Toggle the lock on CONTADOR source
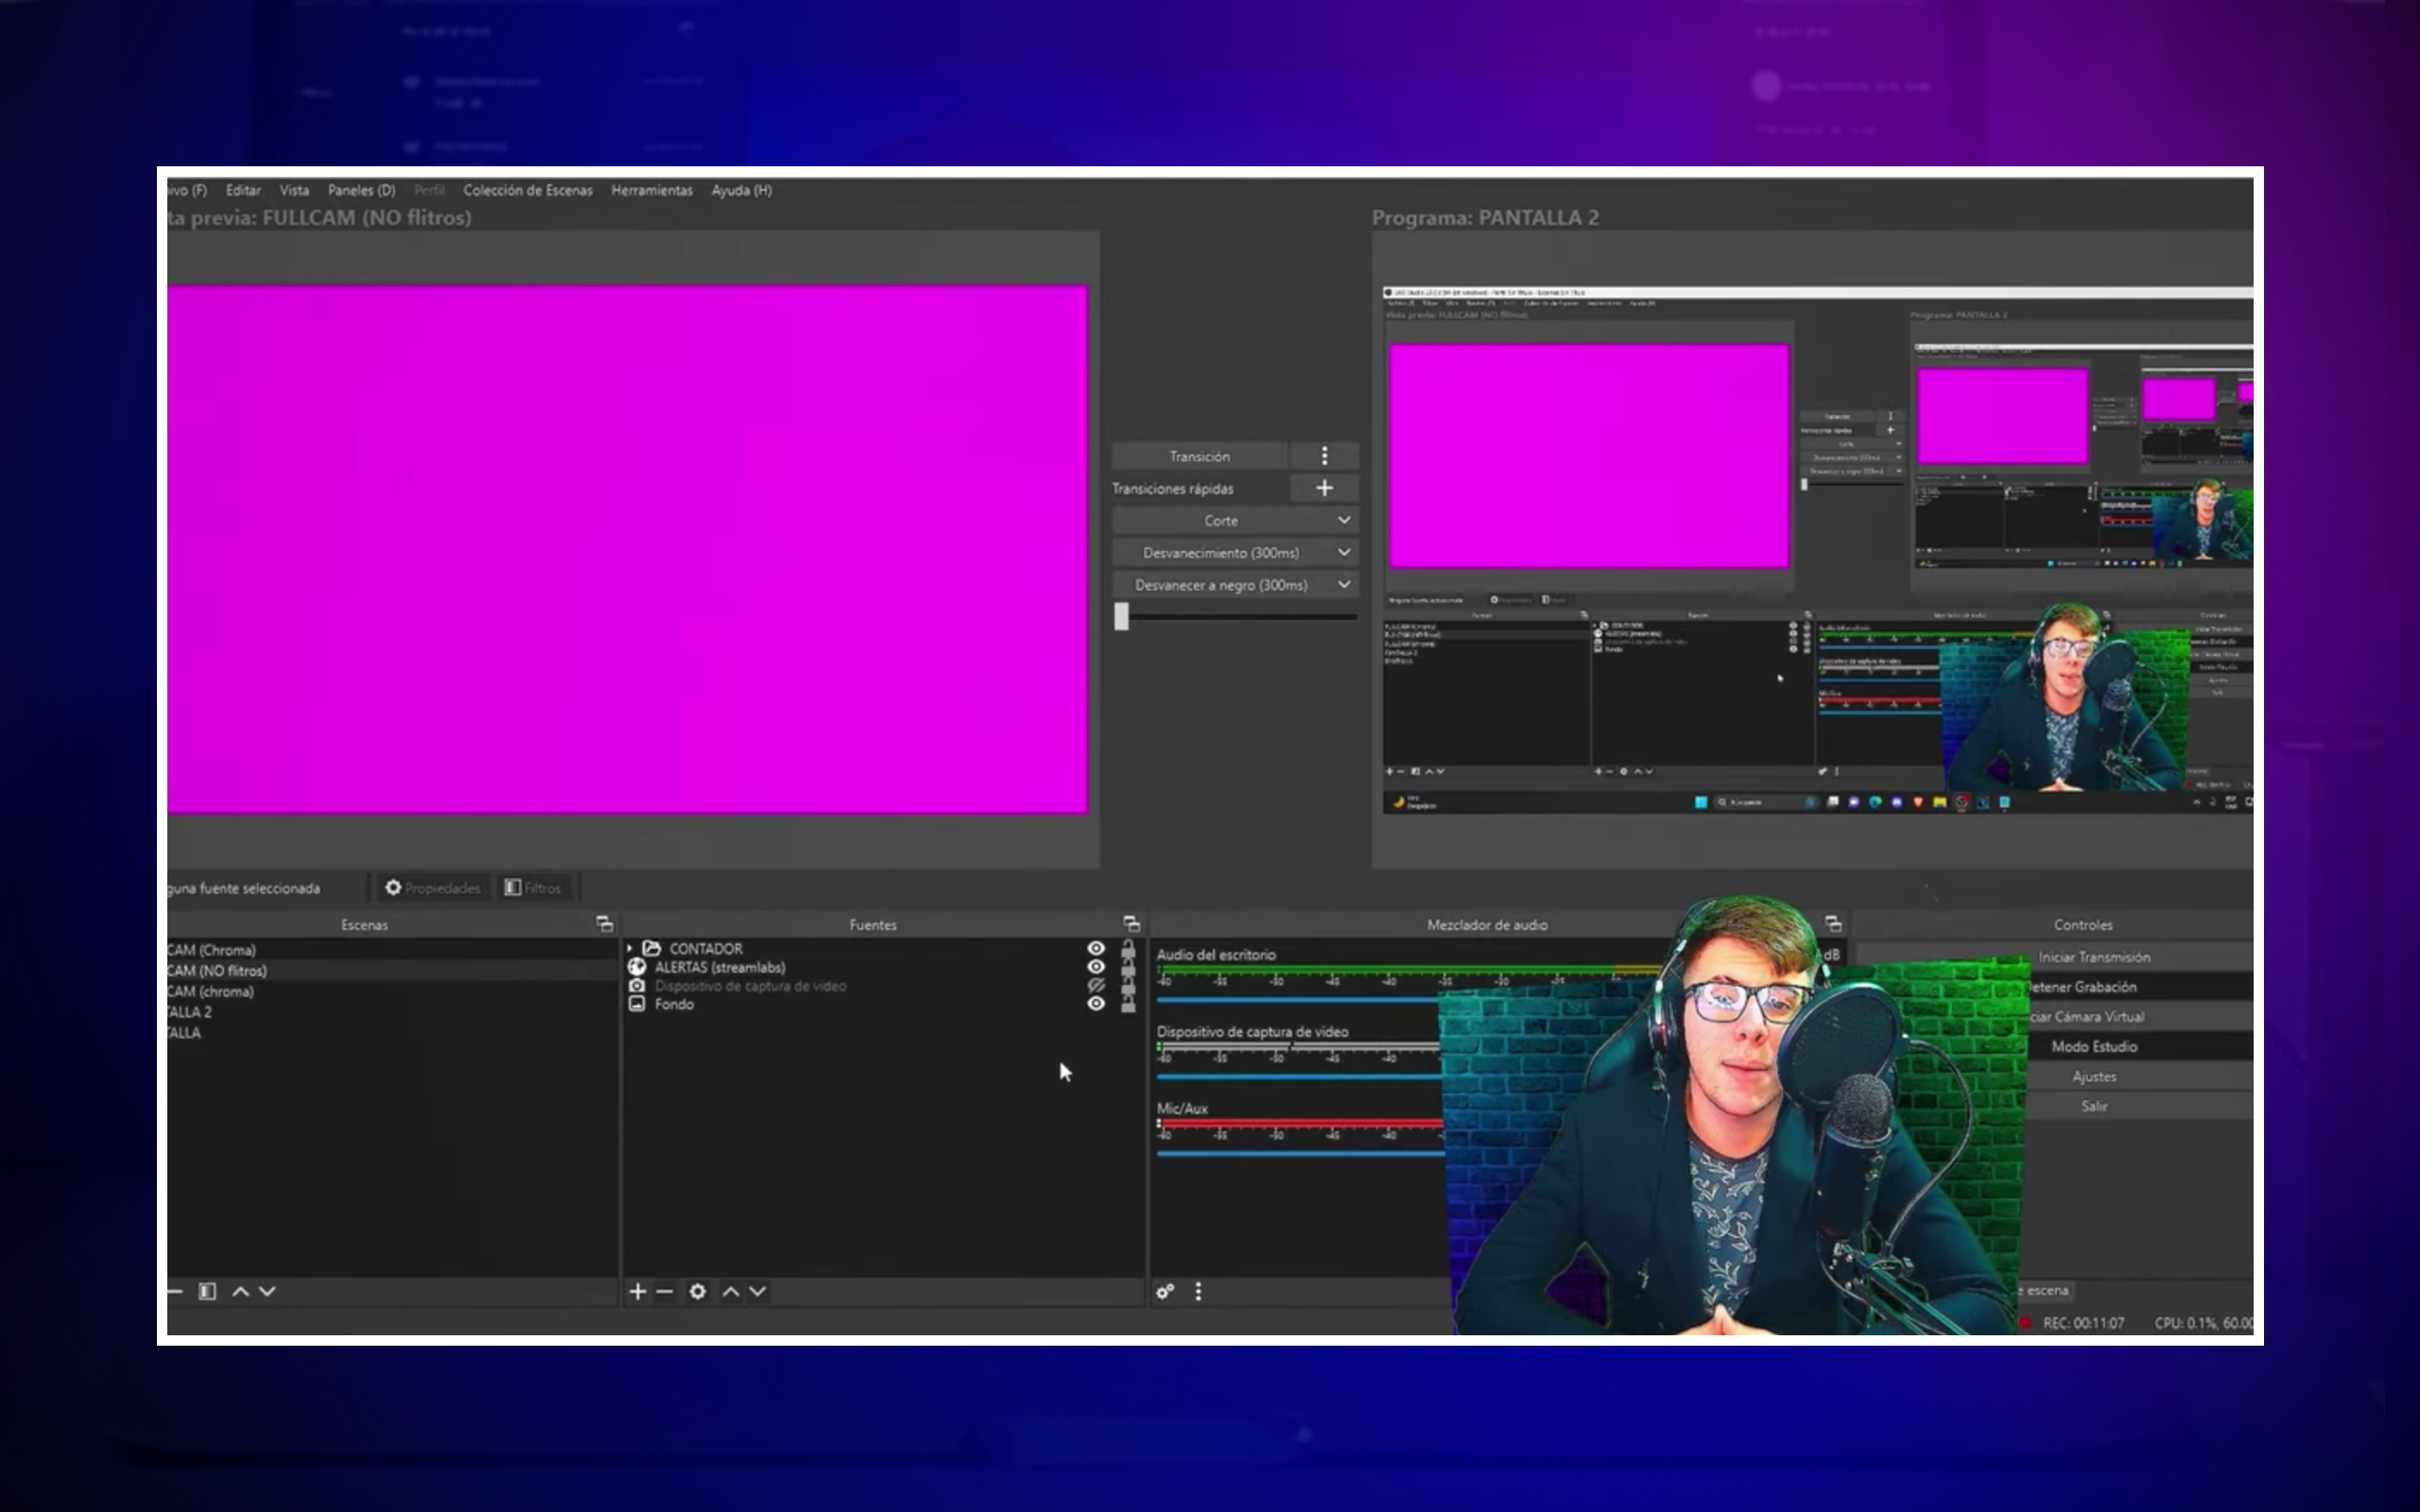This screenshot has width=2420, height=1512. [1128, 948]
